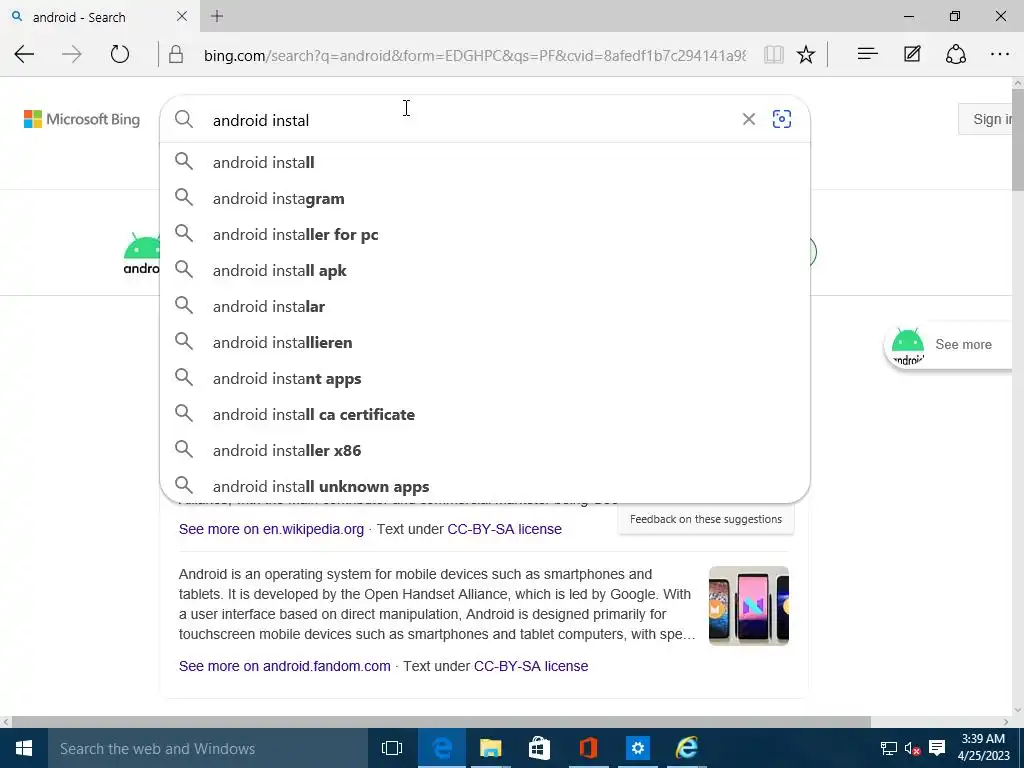Viewport: 1024px width, 768px height.
Task: Open the Windows Start menu
Action: coord(24,748)
